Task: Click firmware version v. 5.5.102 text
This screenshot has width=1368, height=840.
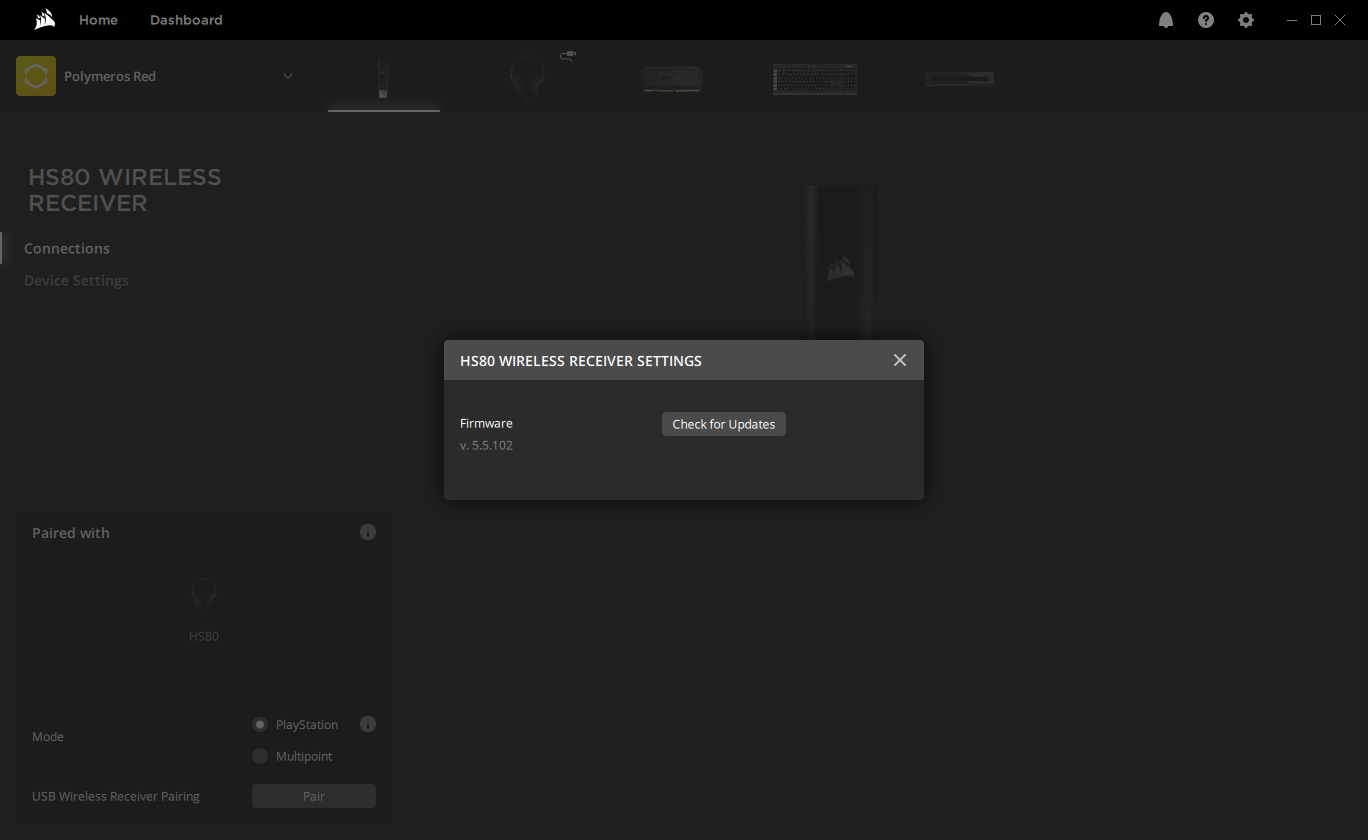Action: coord(486,445)
